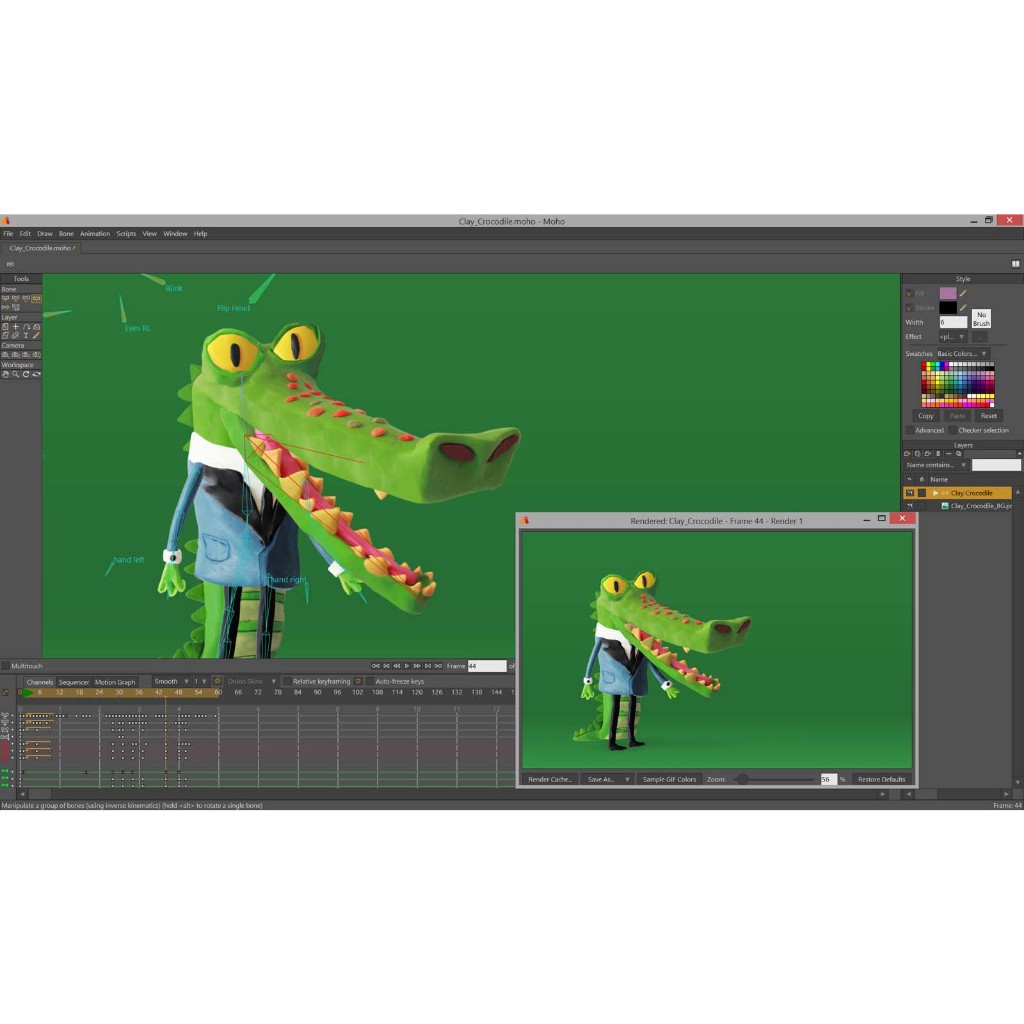Select the Pan Workspace hand tool
Screen dimensions: 1024x1024
pyautogui.click(x=5, y=374)
